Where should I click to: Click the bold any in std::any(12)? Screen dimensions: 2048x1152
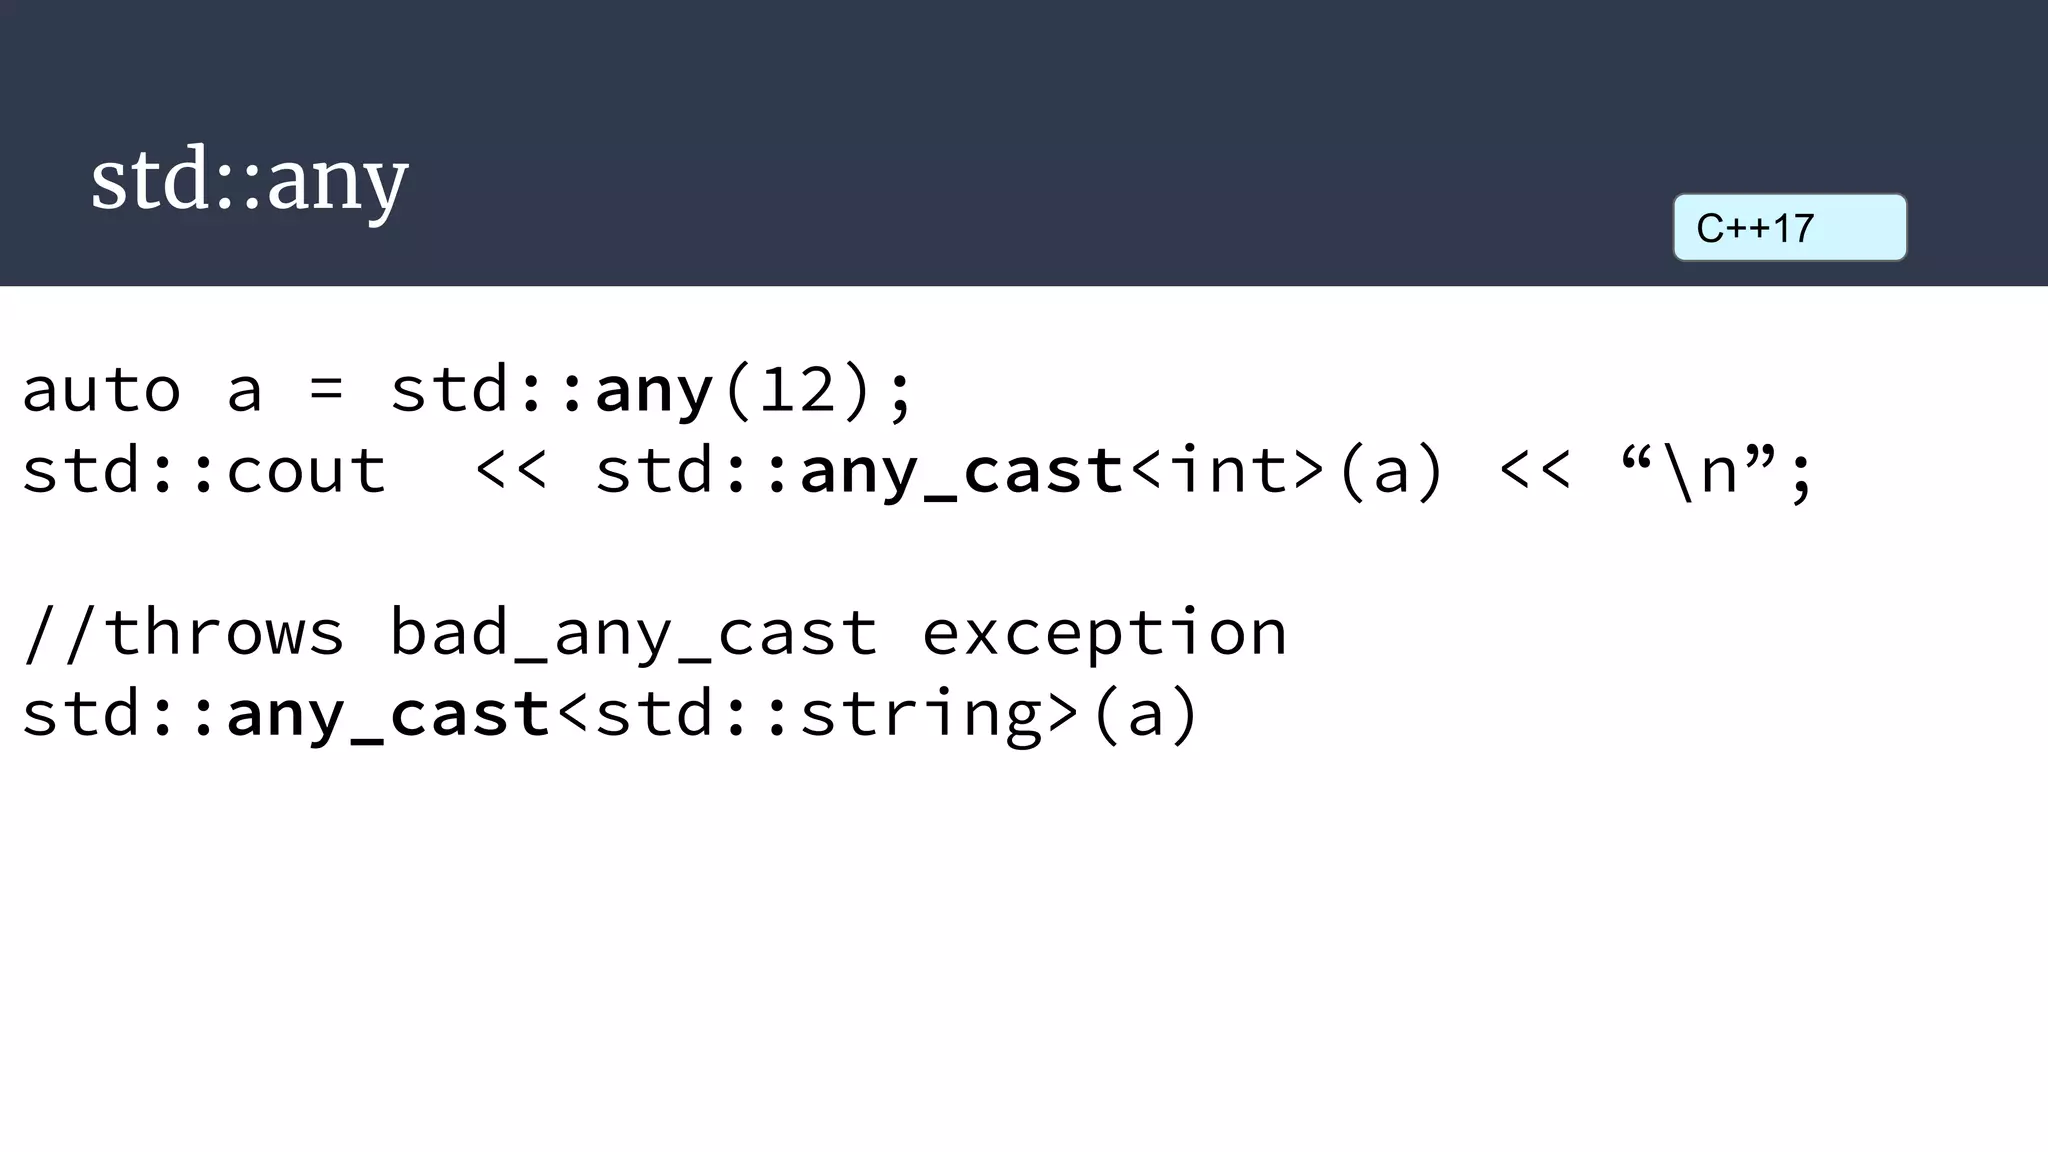655,392
